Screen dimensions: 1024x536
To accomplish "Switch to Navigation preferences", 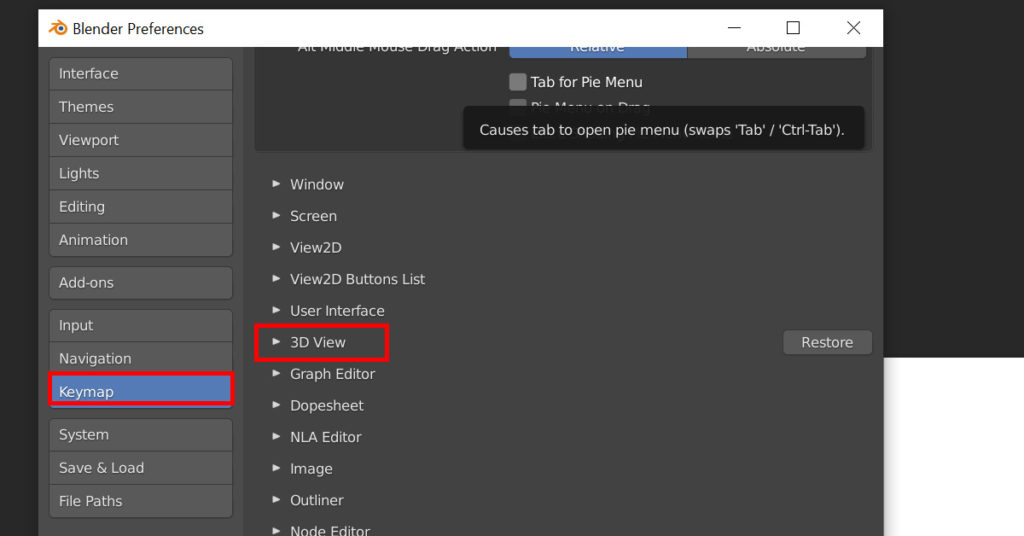I will pos(140,358).
